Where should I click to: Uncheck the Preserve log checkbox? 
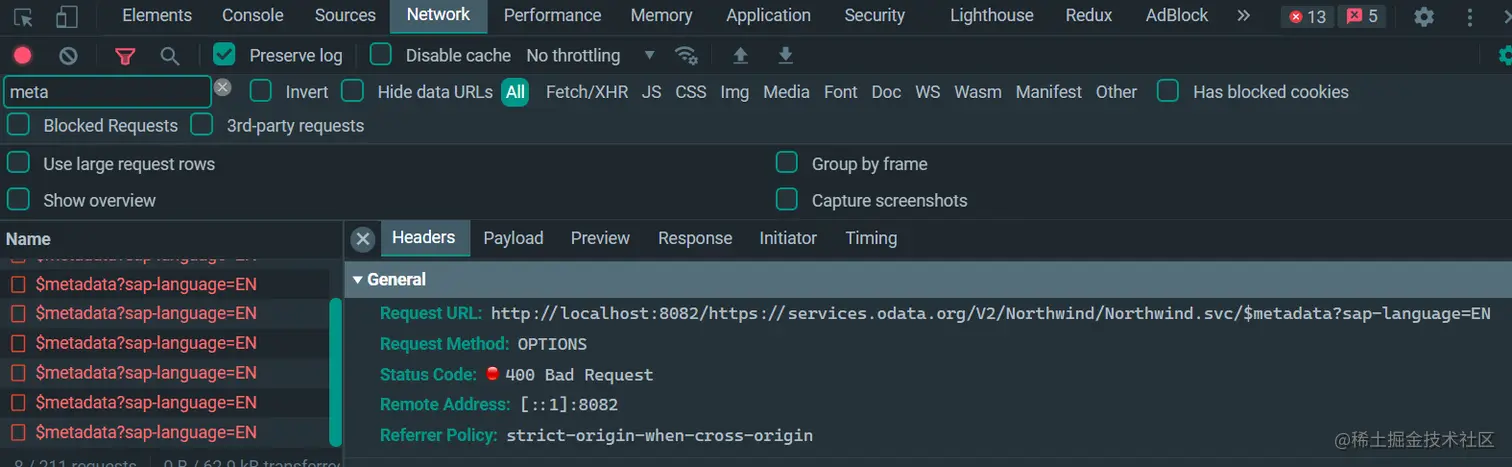tap(224, 55)
